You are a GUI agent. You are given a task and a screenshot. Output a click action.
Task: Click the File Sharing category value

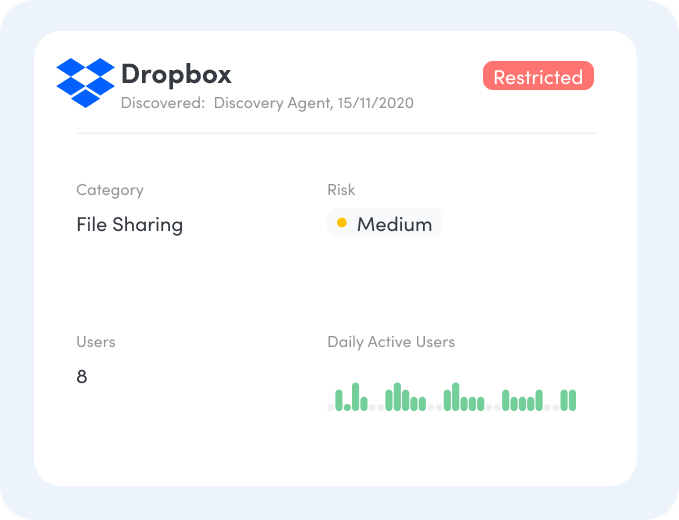(130, 225)
